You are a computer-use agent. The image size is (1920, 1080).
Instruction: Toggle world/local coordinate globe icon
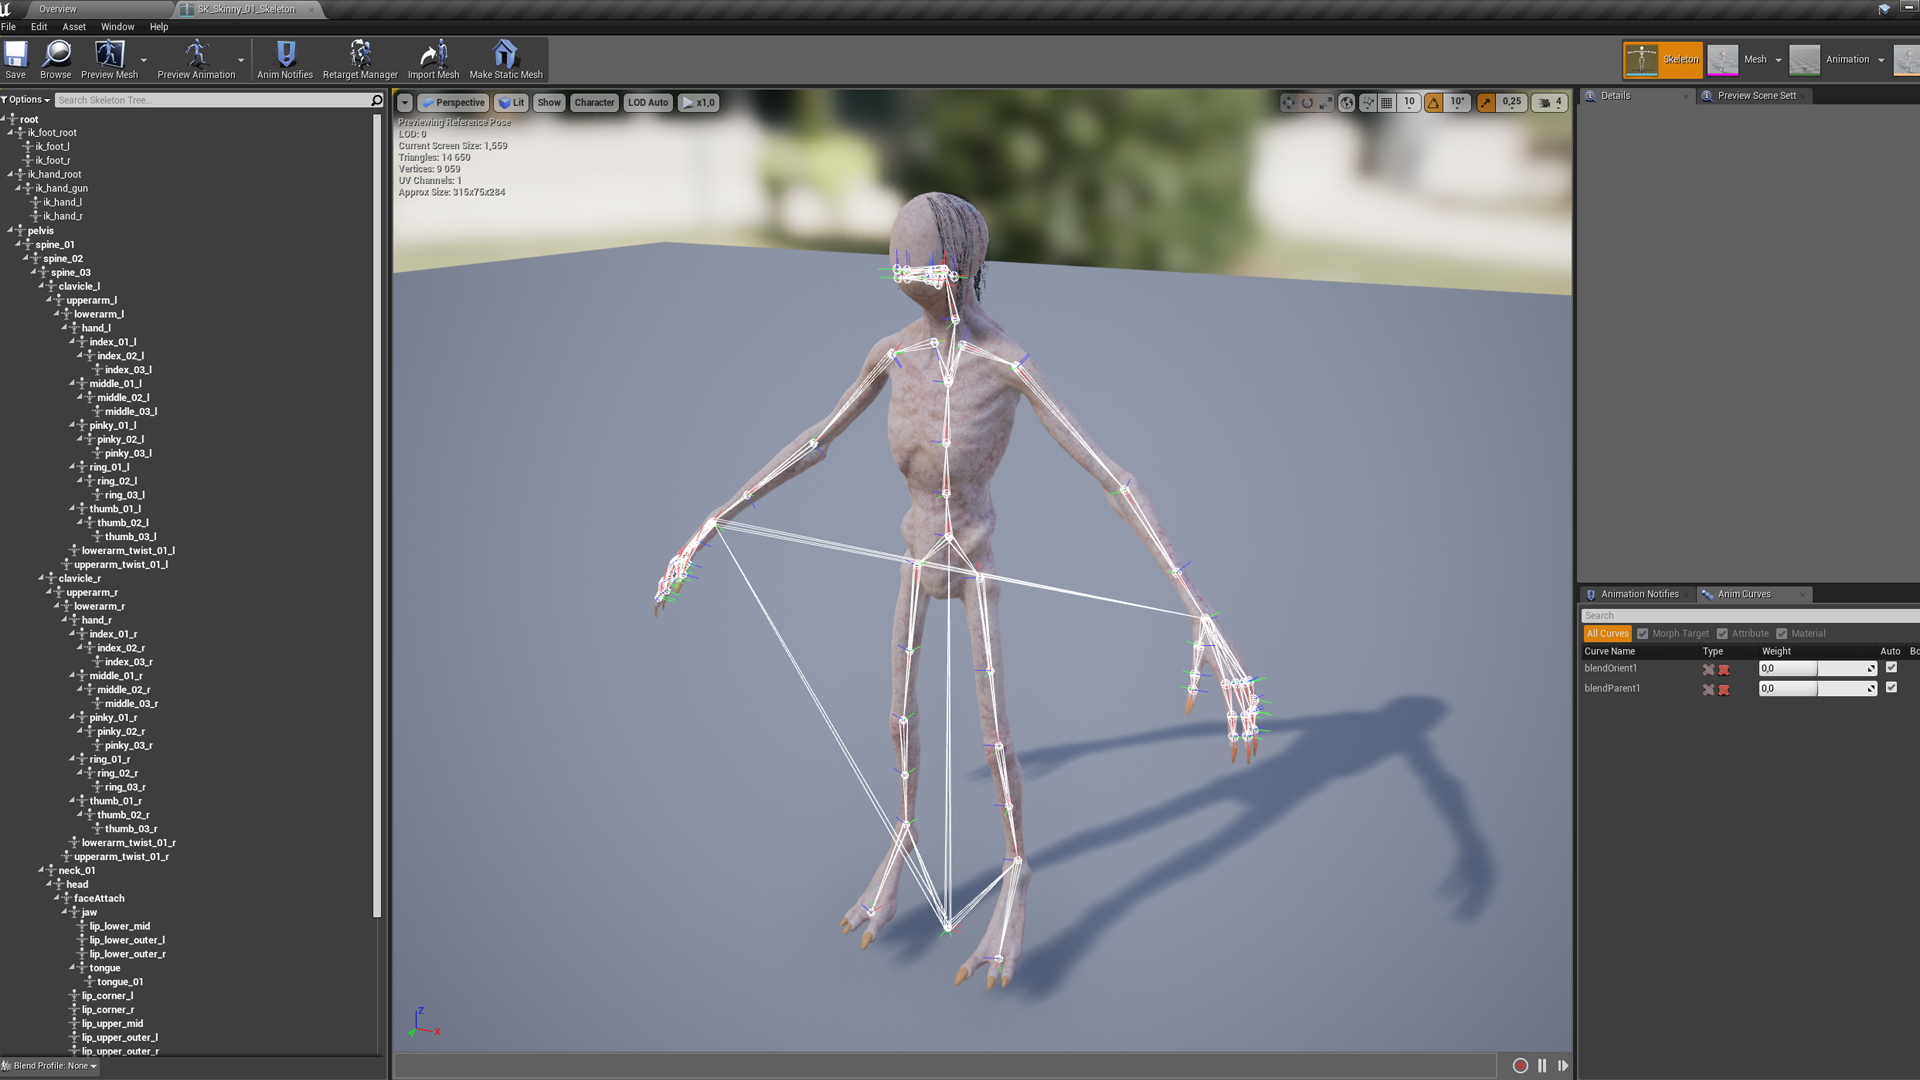tap(1347, 102)
